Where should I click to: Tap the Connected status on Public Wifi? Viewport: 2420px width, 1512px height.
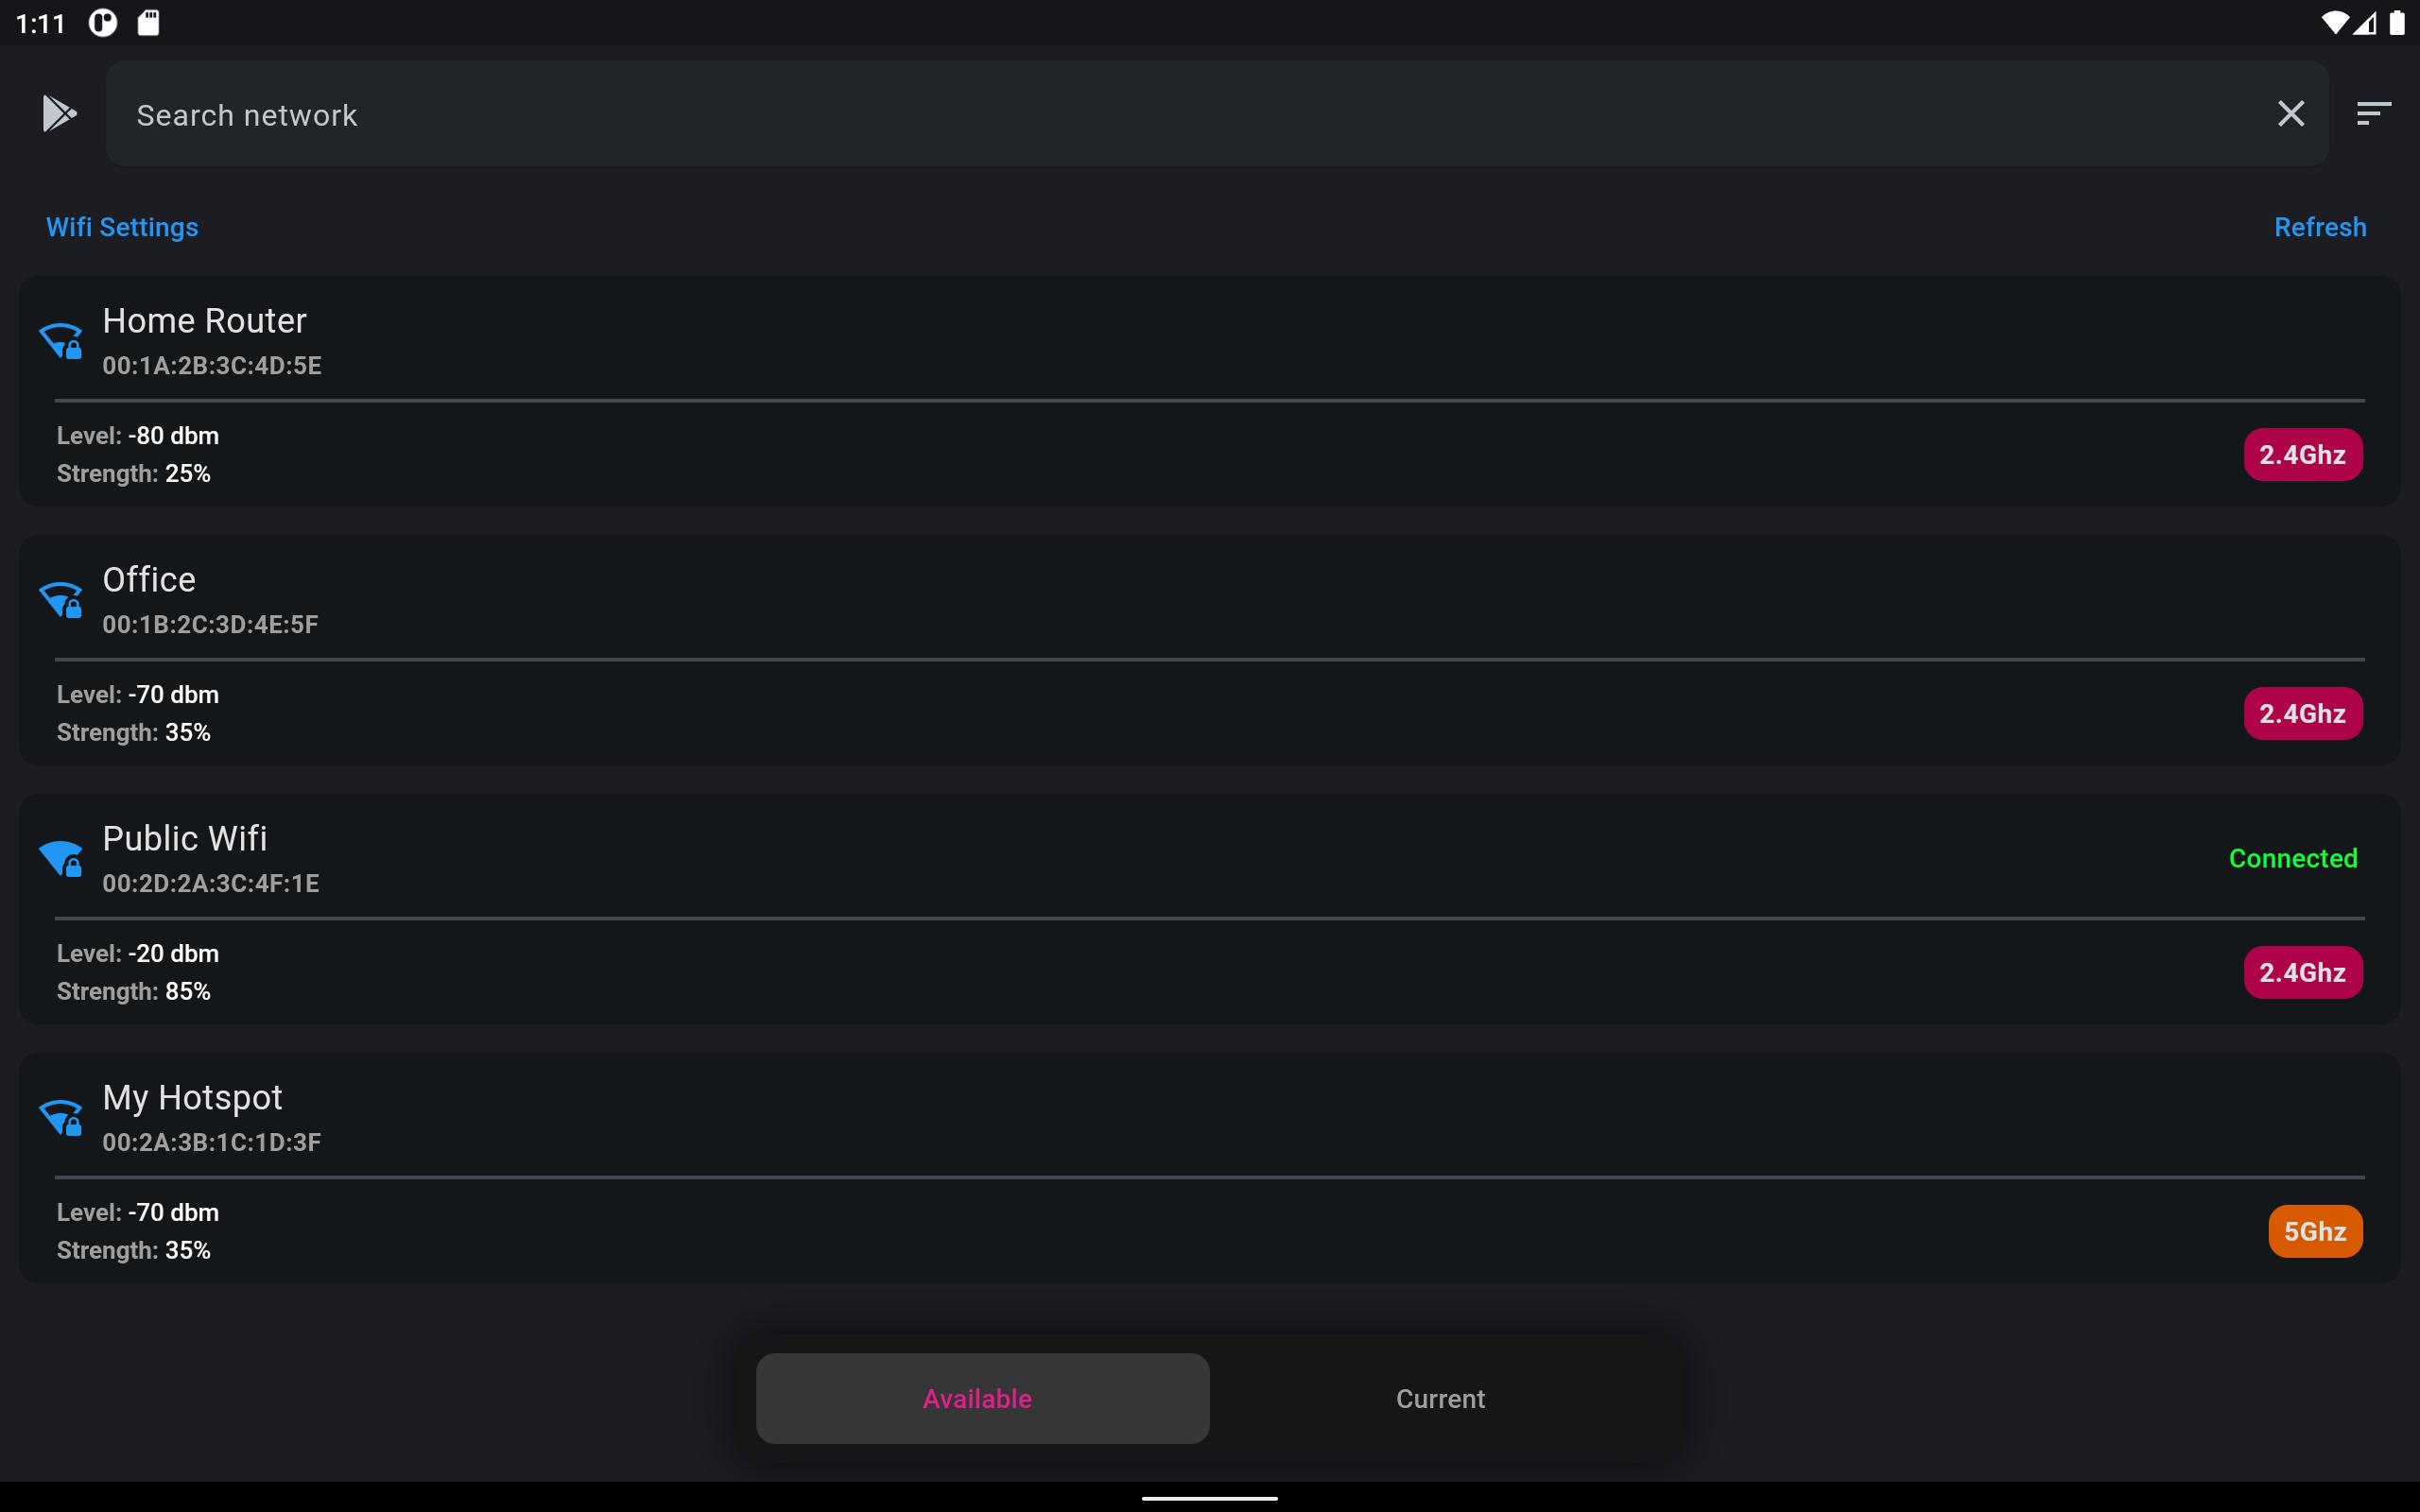[x=2293, y=858]
